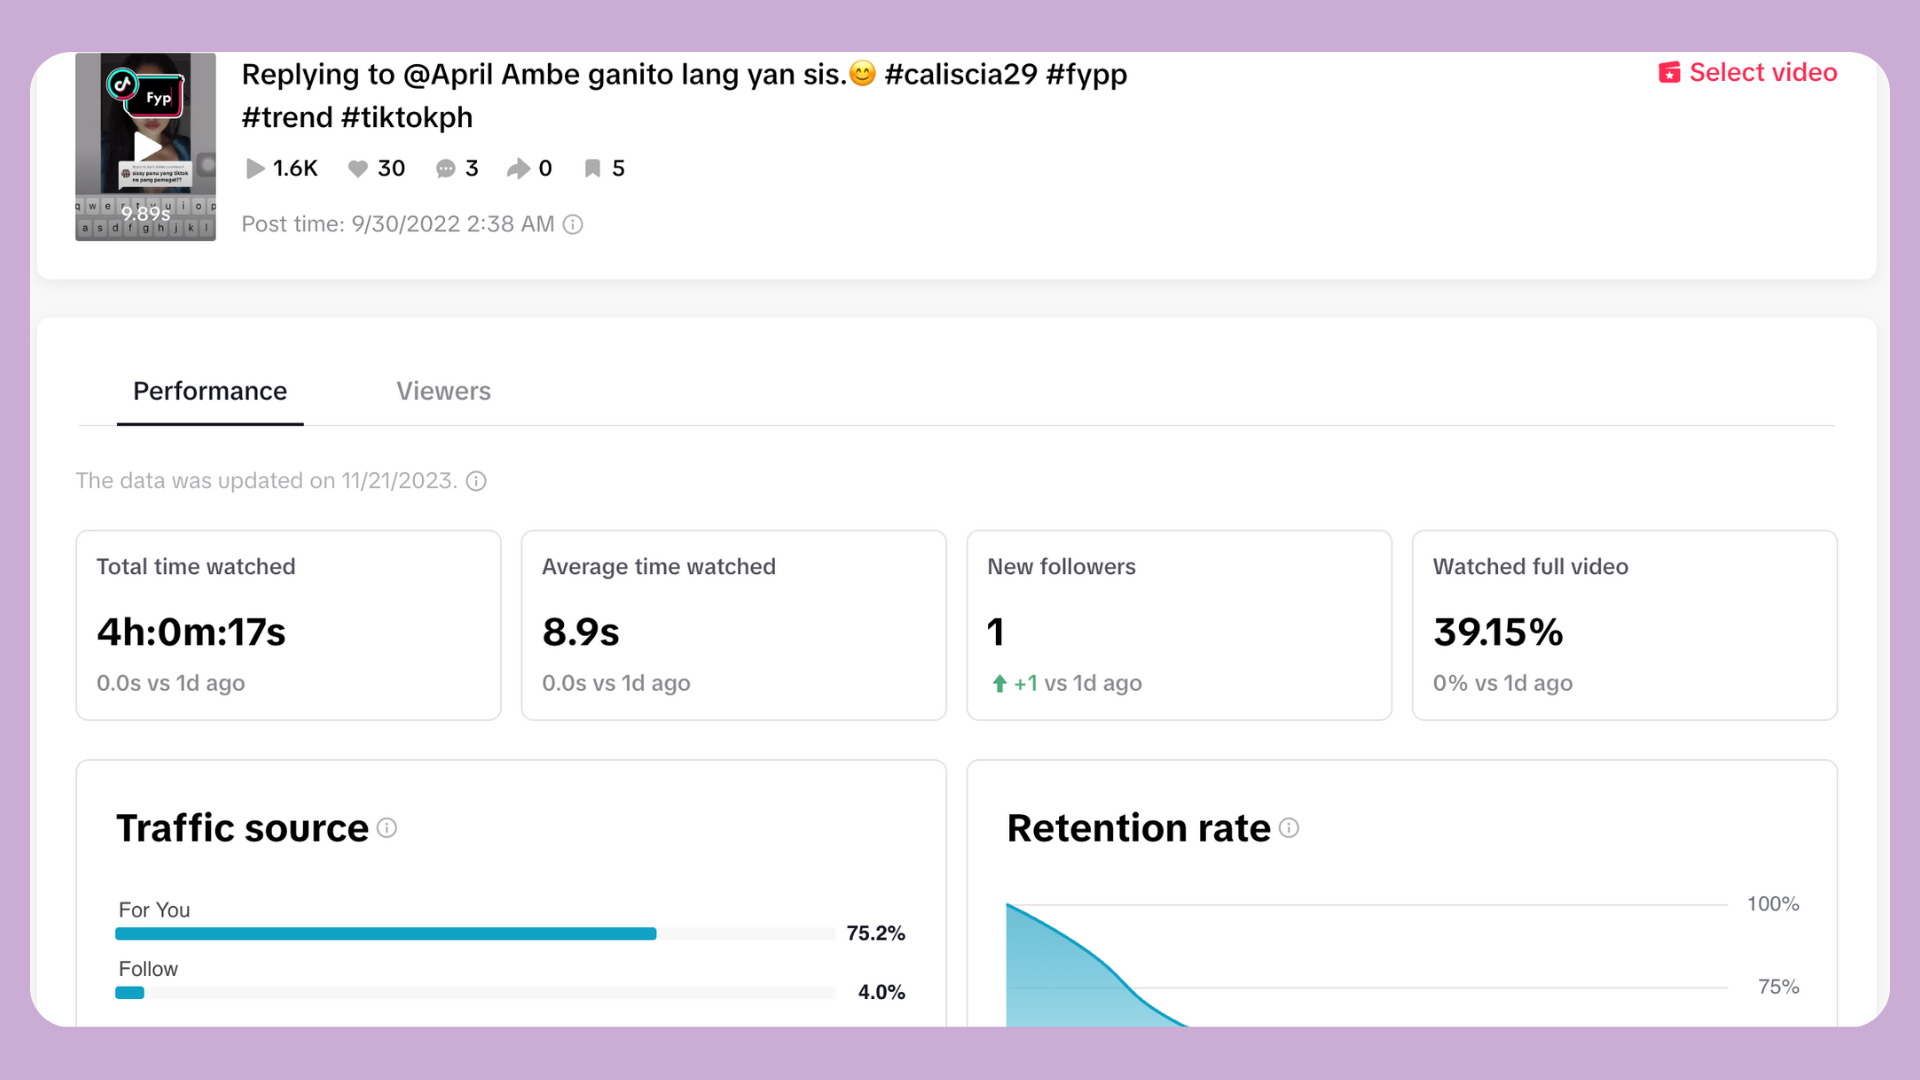Image resolution: width=1920 pixels, height=1080 pixels.
Task: Click the Total time watched card
Action: [x=288, y=625]
